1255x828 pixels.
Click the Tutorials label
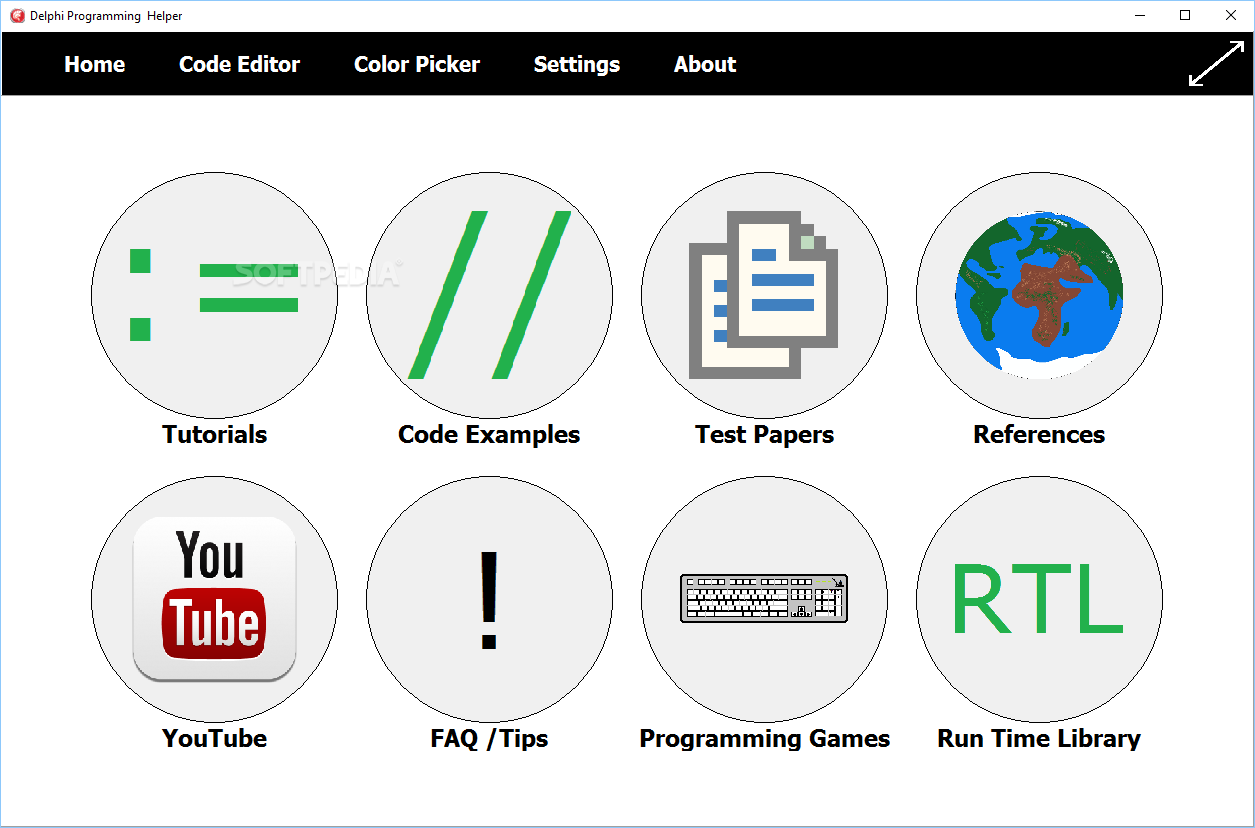(x=214, y=435)
